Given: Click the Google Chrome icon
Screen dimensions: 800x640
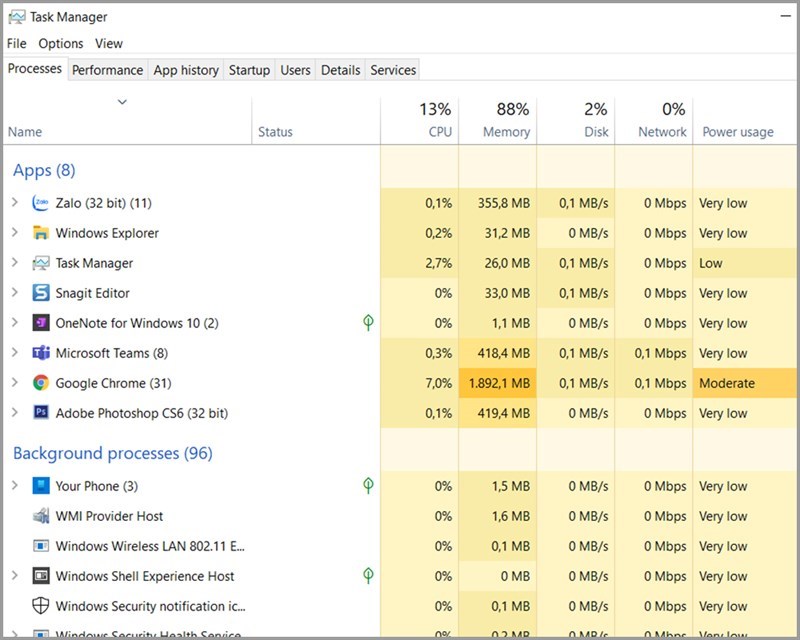Looking at the screenshot, I should tap(41, 383).
